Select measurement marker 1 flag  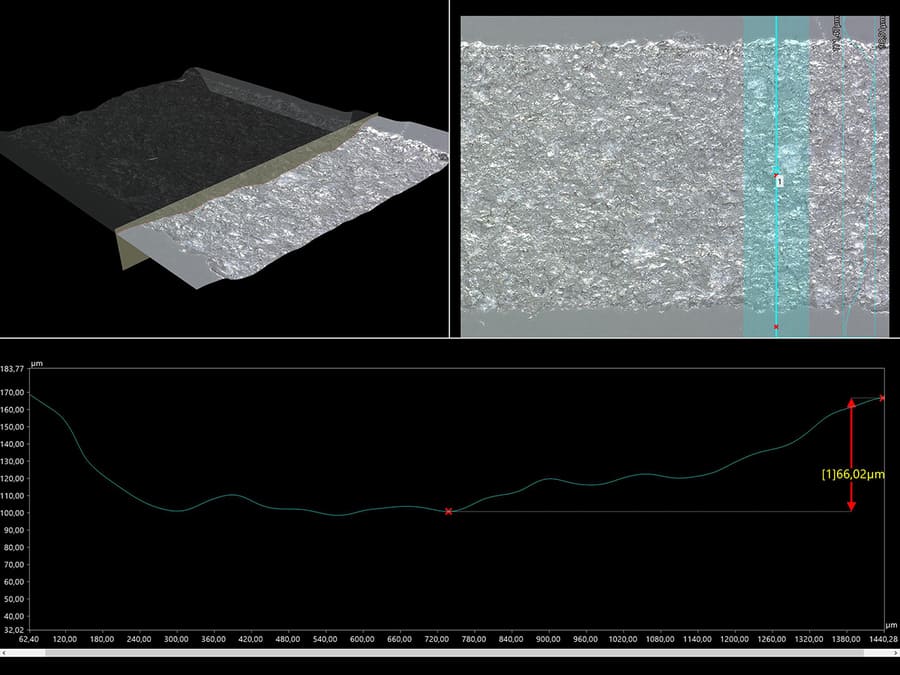pos(779,182)
